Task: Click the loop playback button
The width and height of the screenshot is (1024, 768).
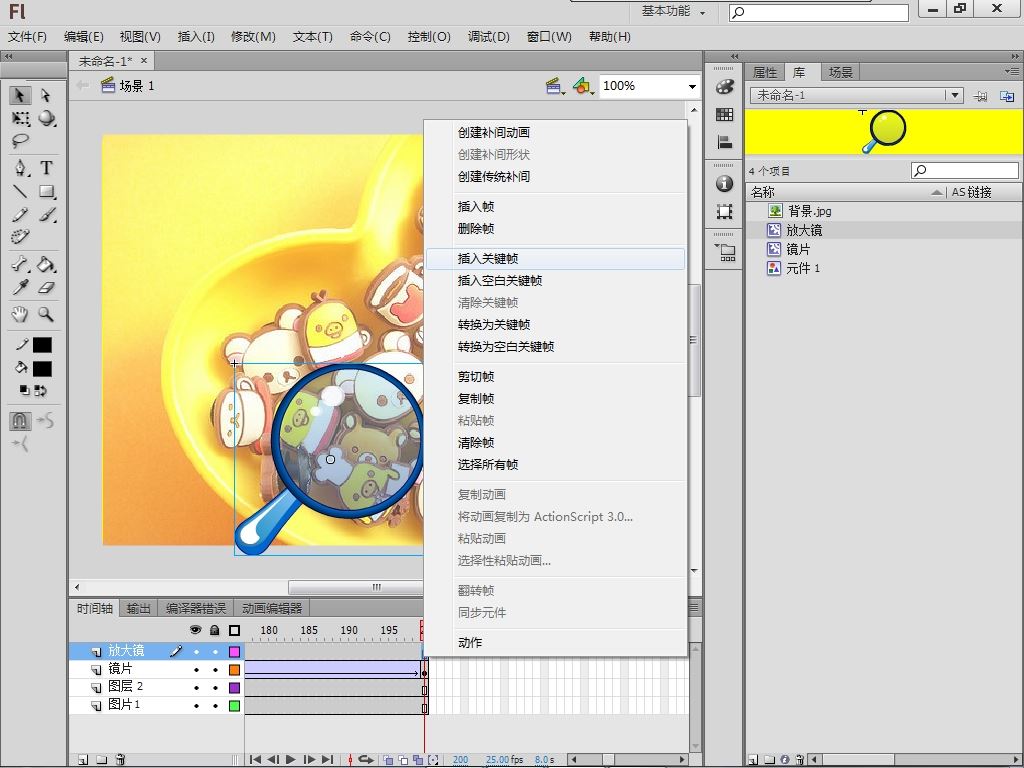Action: pos(366,760)
